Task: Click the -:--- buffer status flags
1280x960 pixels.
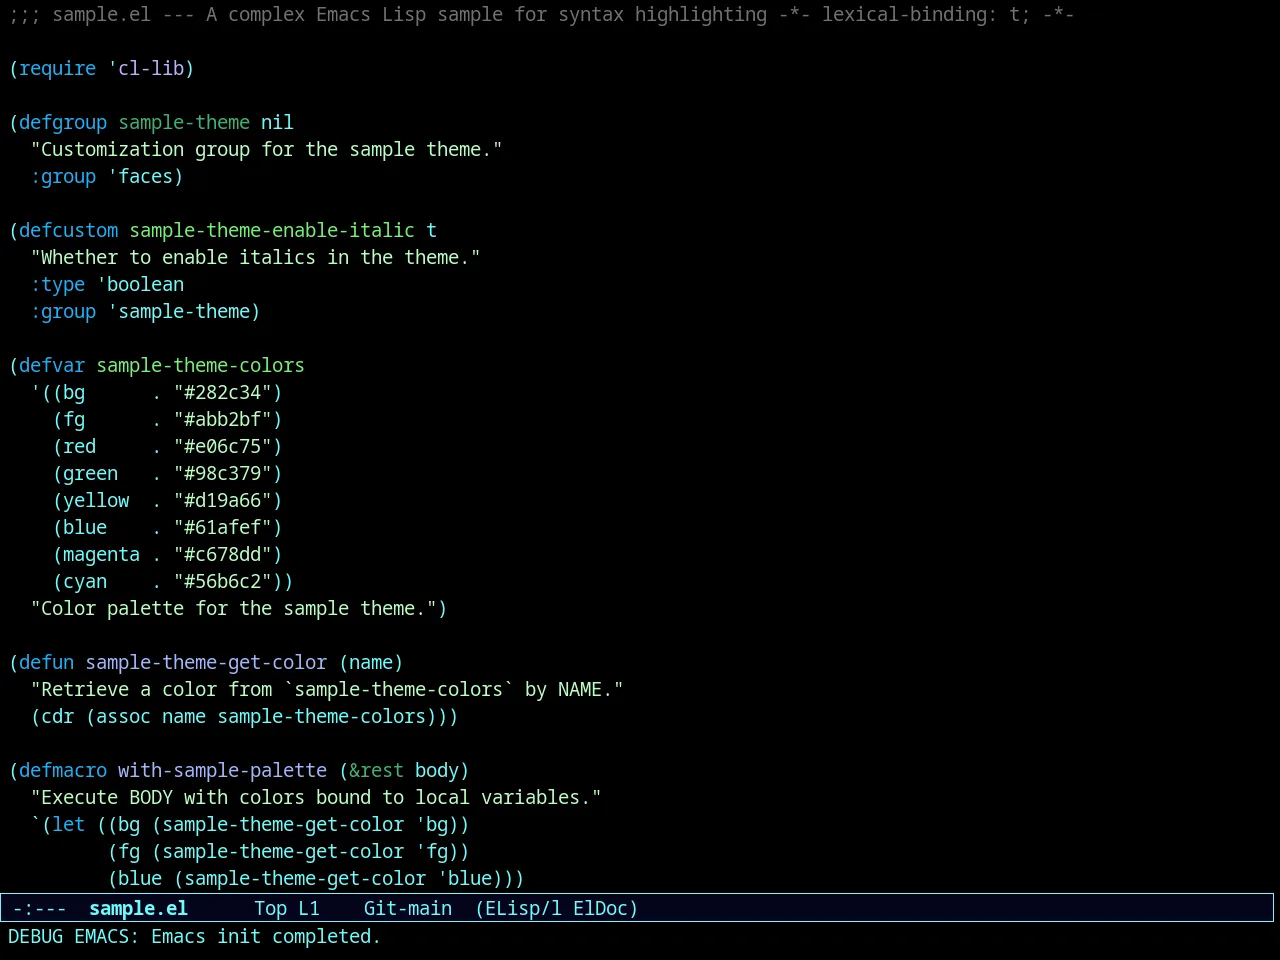Action: [x=39, y=908]
